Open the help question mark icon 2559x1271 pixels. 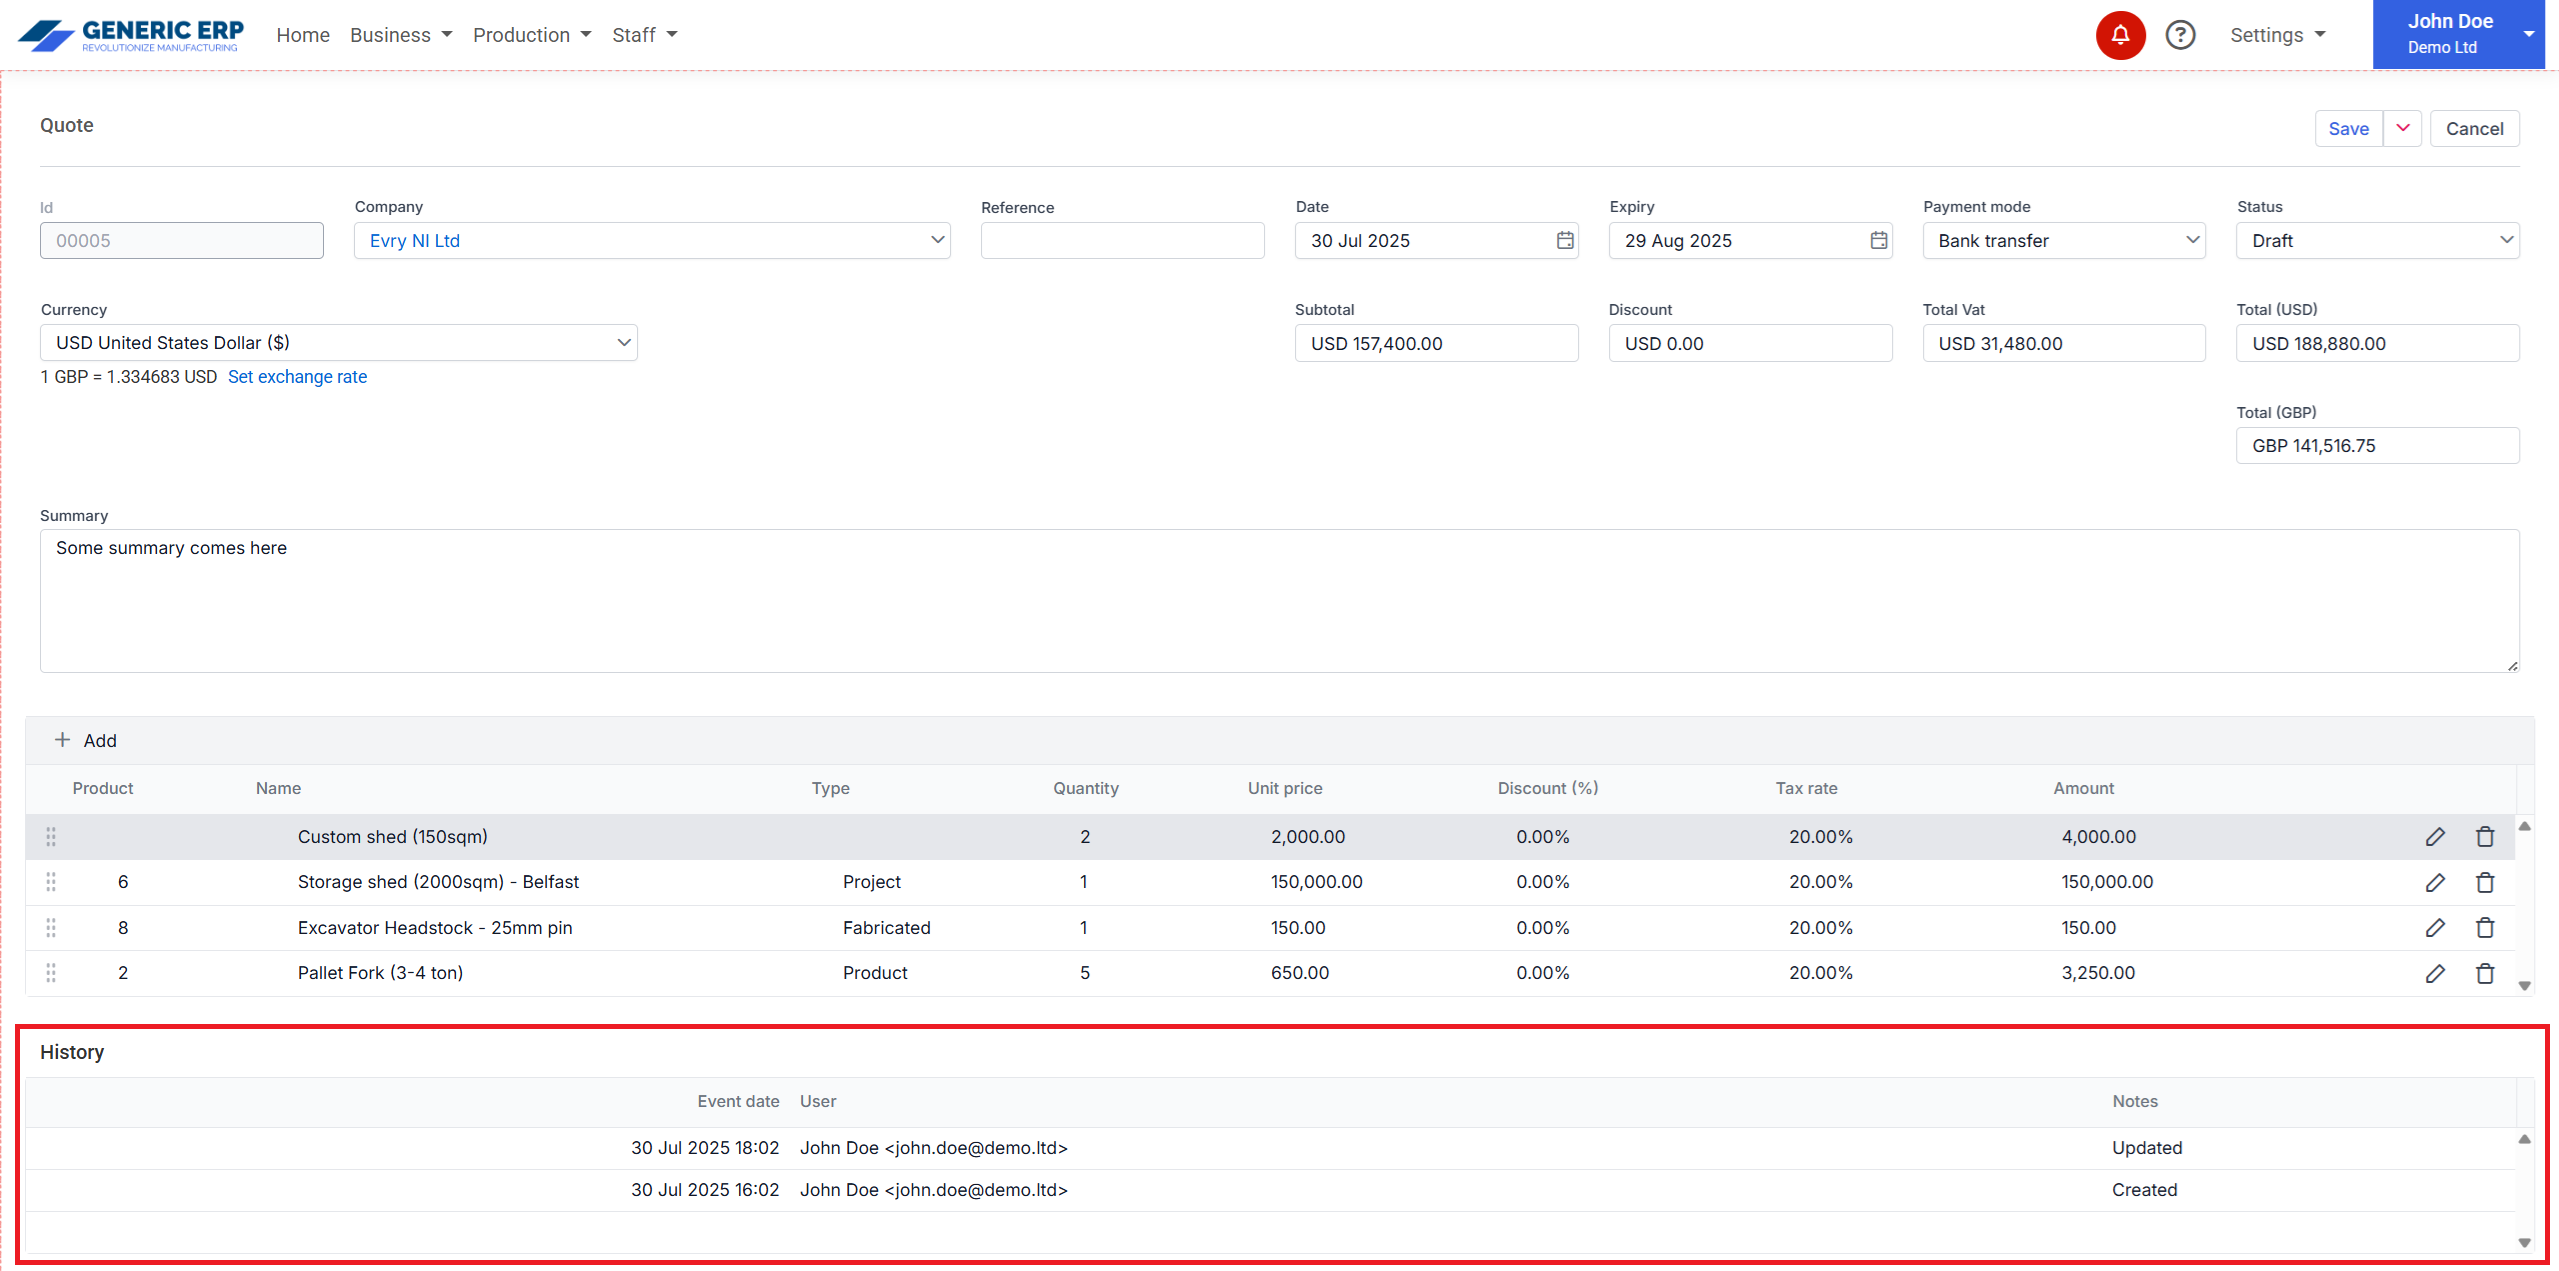(2180, 35)
